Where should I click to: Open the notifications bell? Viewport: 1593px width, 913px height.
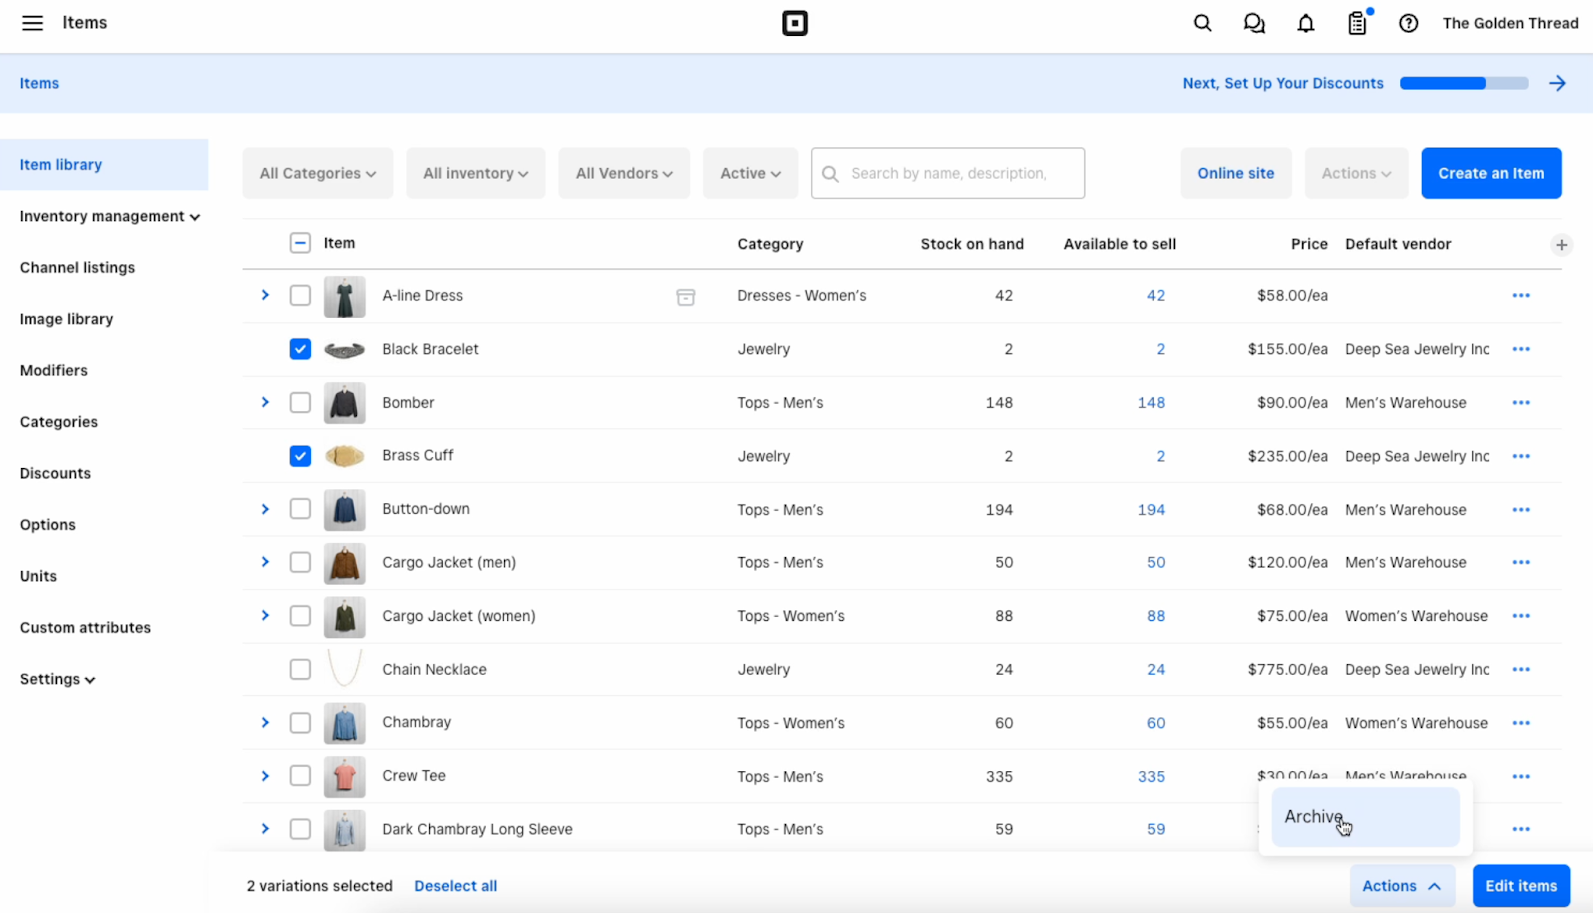(1306, 23)
